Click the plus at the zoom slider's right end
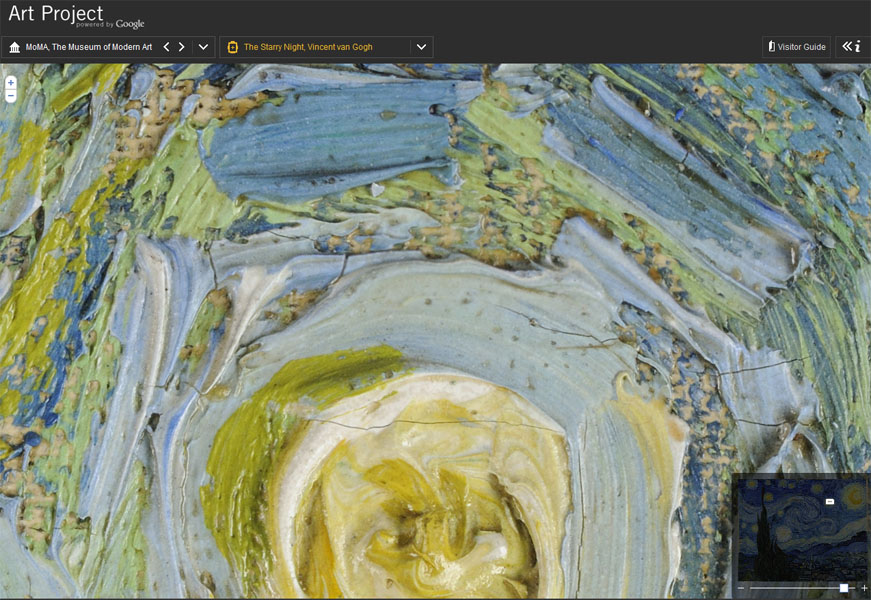This screenshot has width=871, height=600. (864, 588)
